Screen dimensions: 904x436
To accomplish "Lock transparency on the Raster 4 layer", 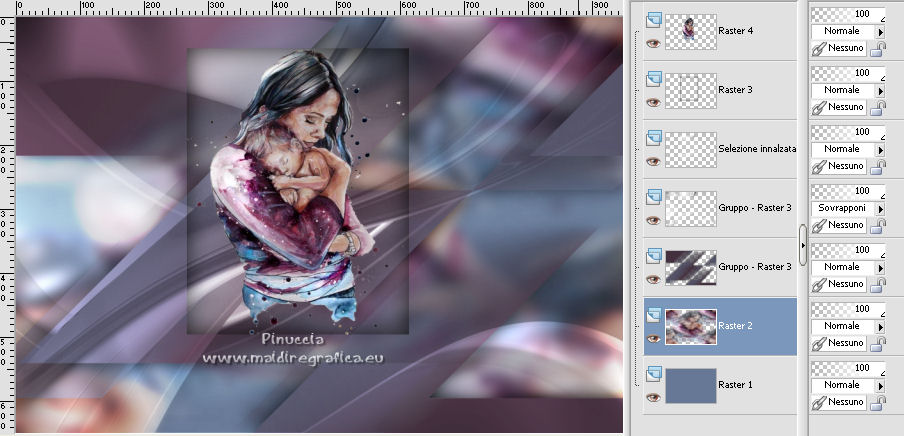I will pos(877,49).
